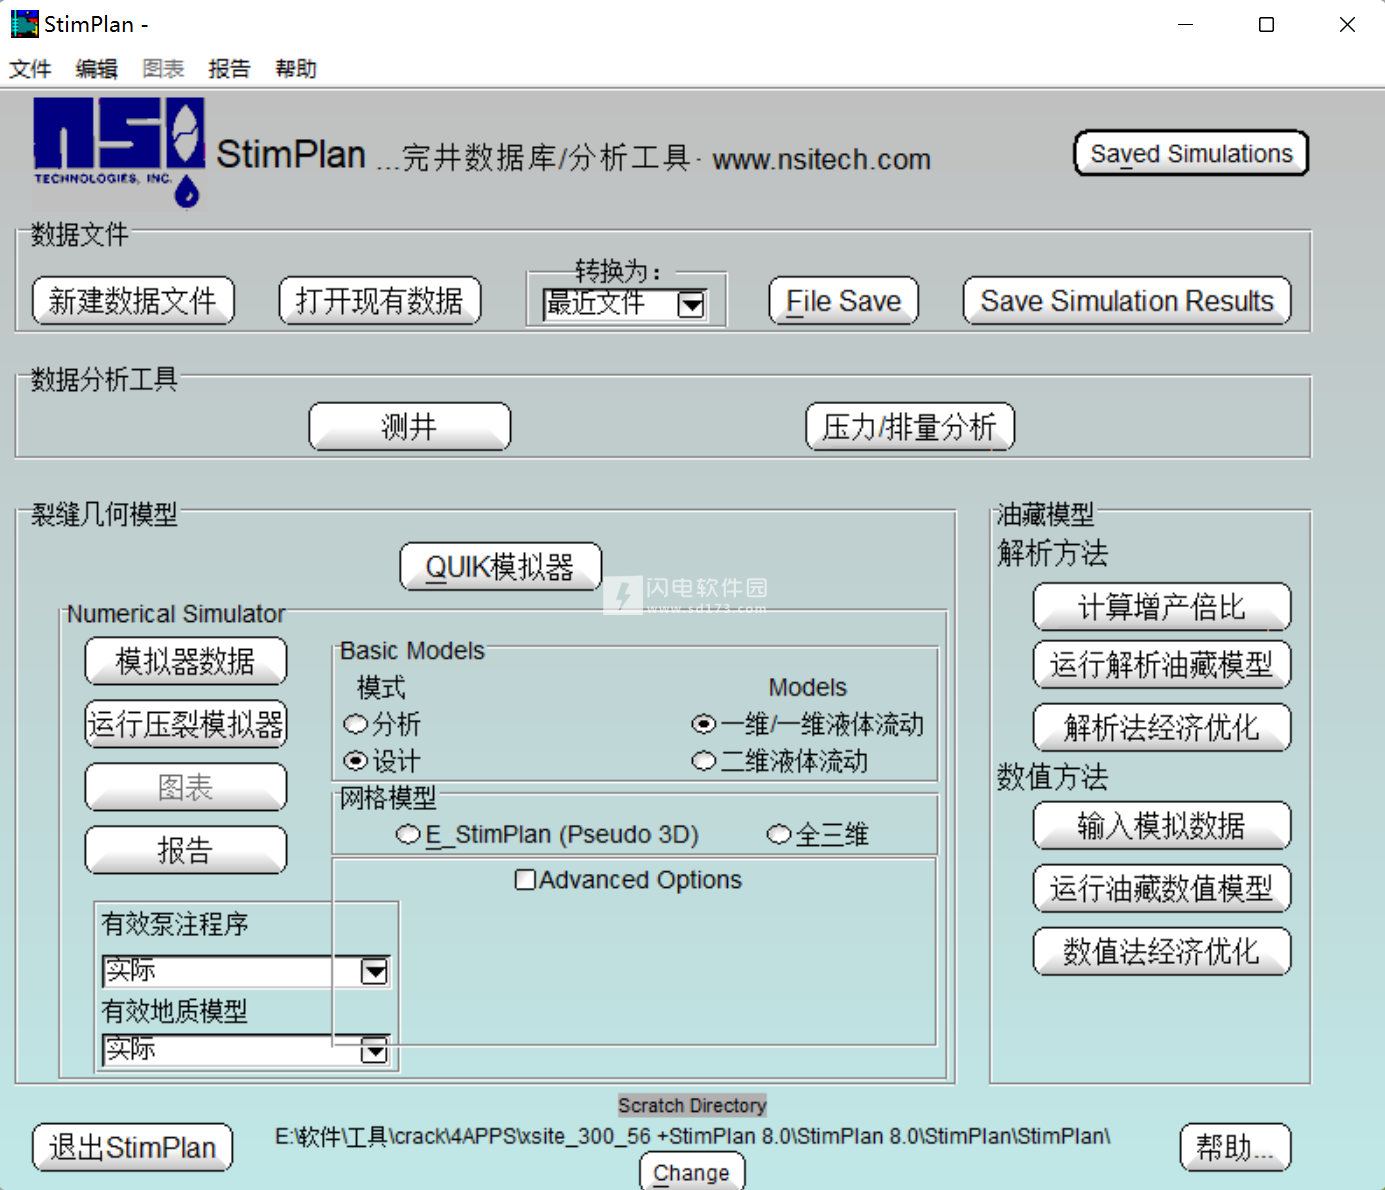Click File Save button
Screen dimensions: 1385x1190
(843, 301)
